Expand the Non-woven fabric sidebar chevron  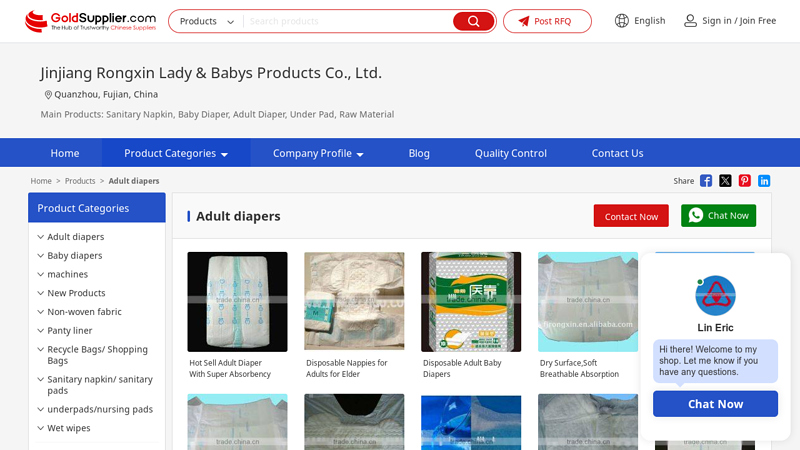click(x=40, y=312)
